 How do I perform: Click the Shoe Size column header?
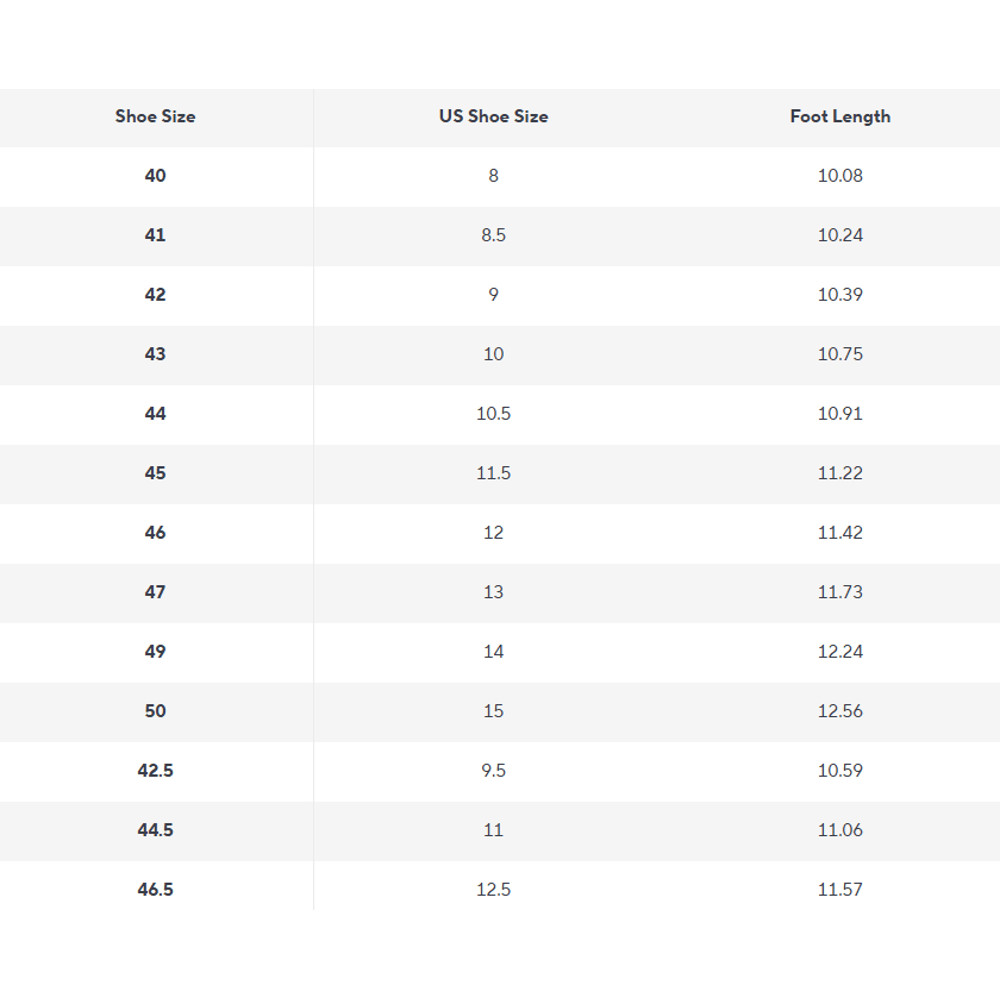[x=155, y=116]
